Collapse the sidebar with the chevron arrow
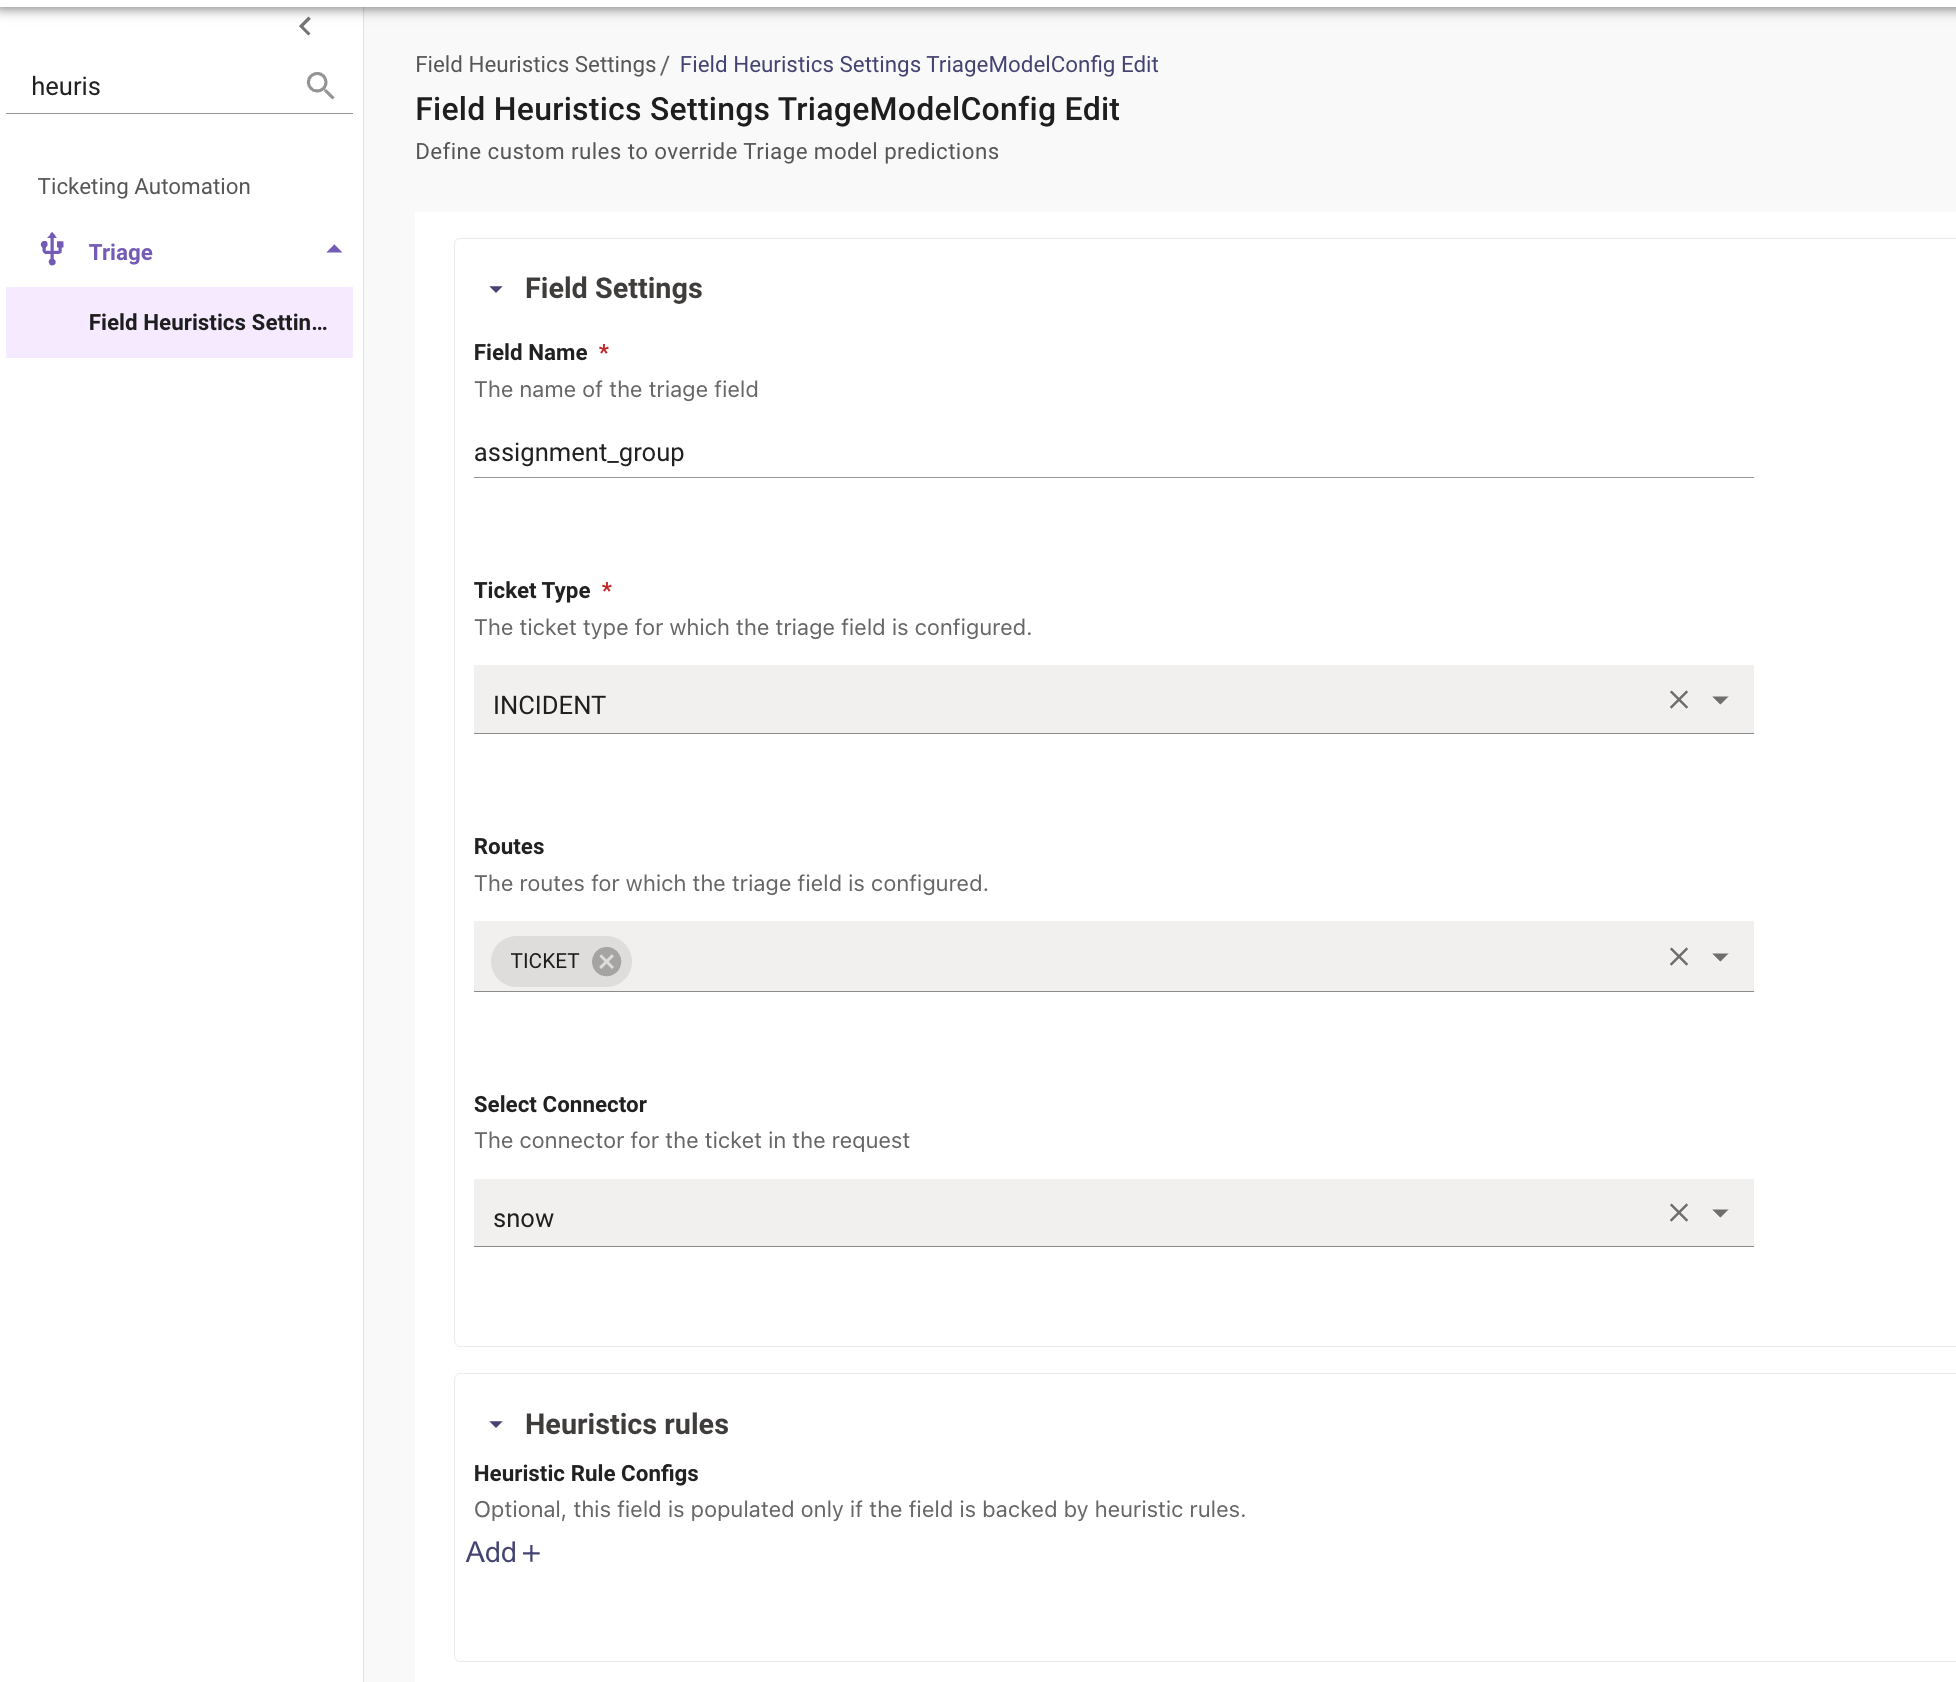This screenshot has height=1682, width=1956. click(x=305, y=26)
